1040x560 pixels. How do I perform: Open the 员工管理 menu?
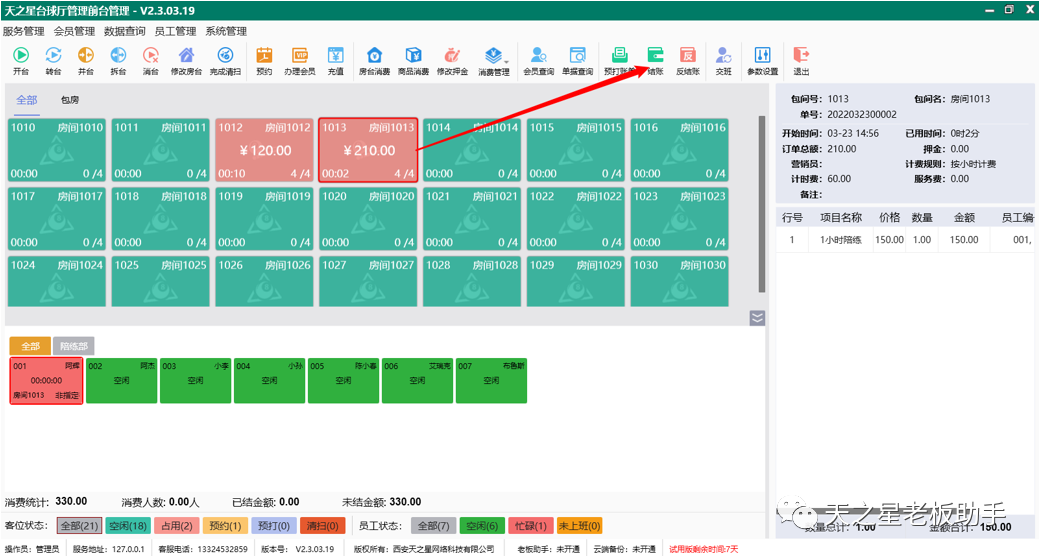(x=175, y=31)
